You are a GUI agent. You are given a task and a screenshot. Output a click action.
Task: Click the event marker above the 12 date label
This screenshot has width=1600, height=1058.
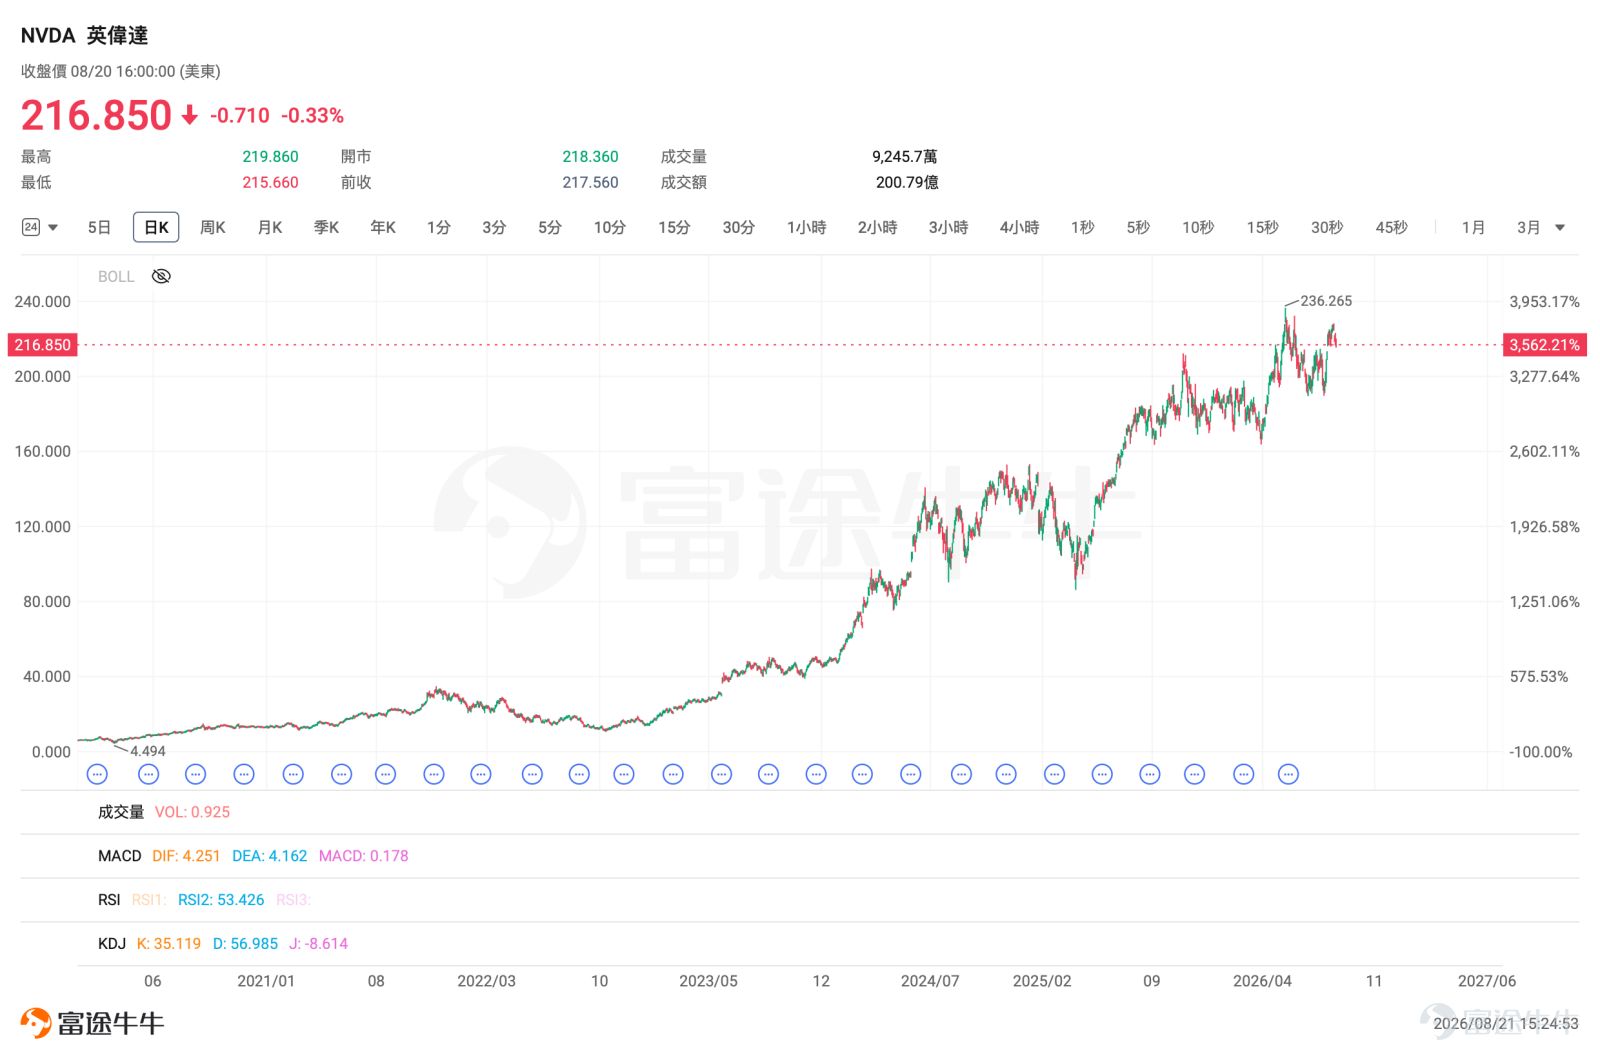point(816,774)
